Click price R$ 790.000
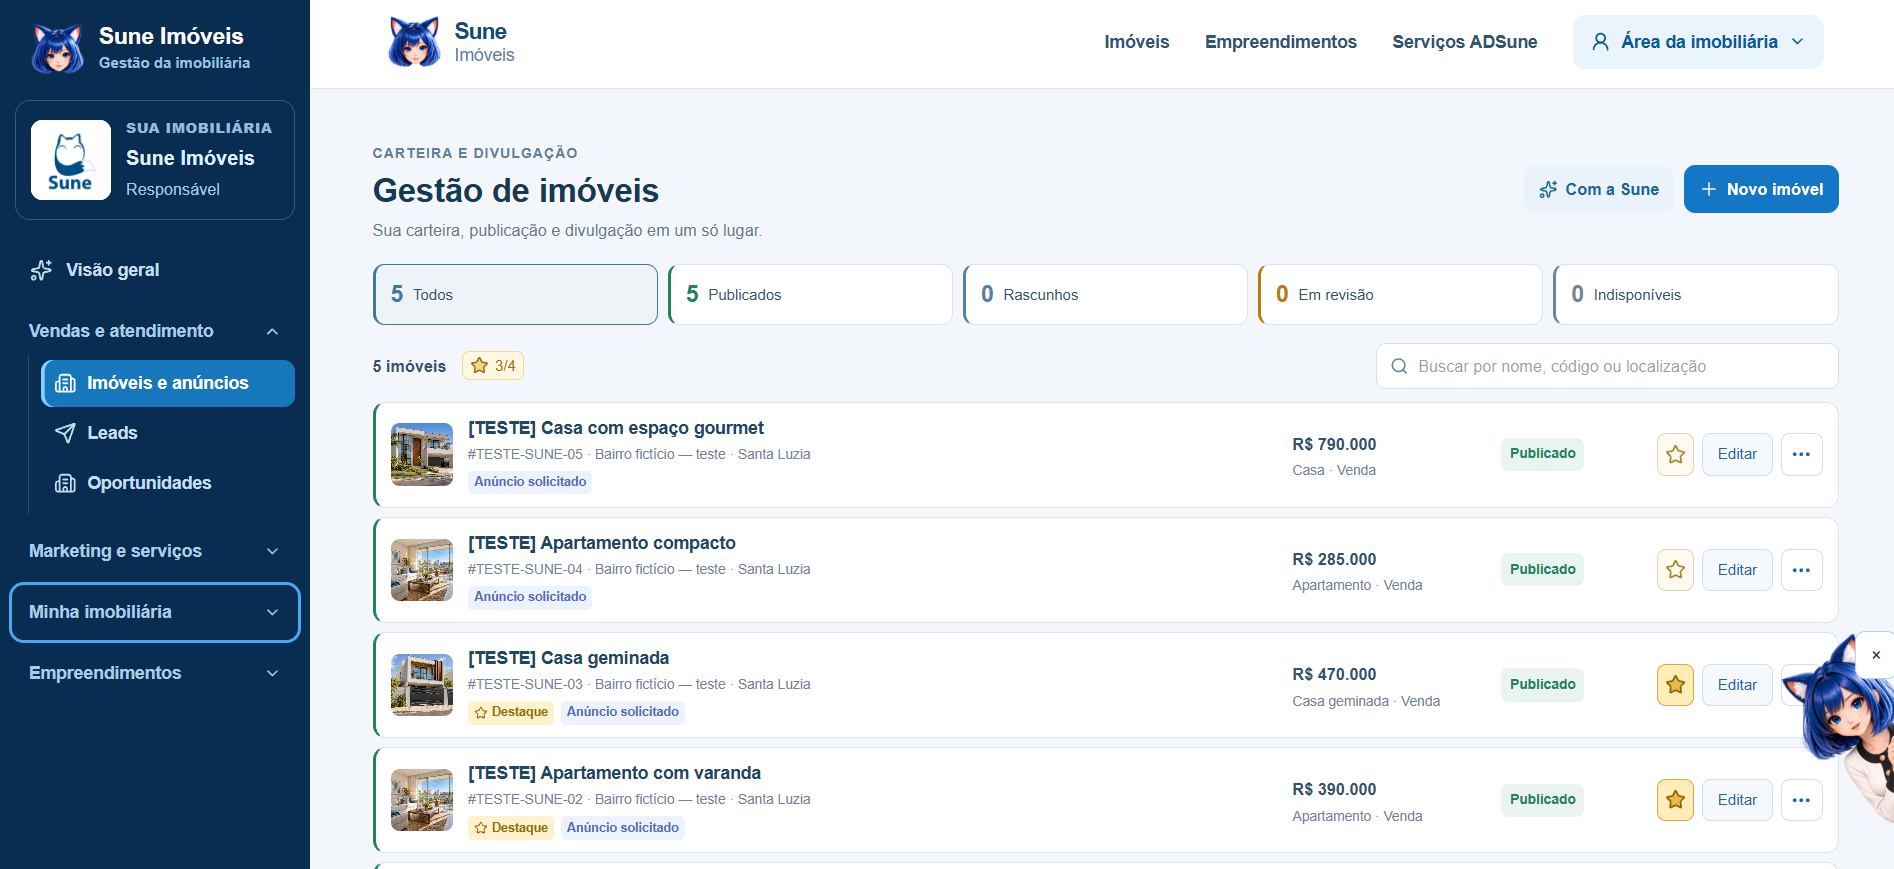Image resolution: width=1894 pixels, height=869 pixels. 1334,444
